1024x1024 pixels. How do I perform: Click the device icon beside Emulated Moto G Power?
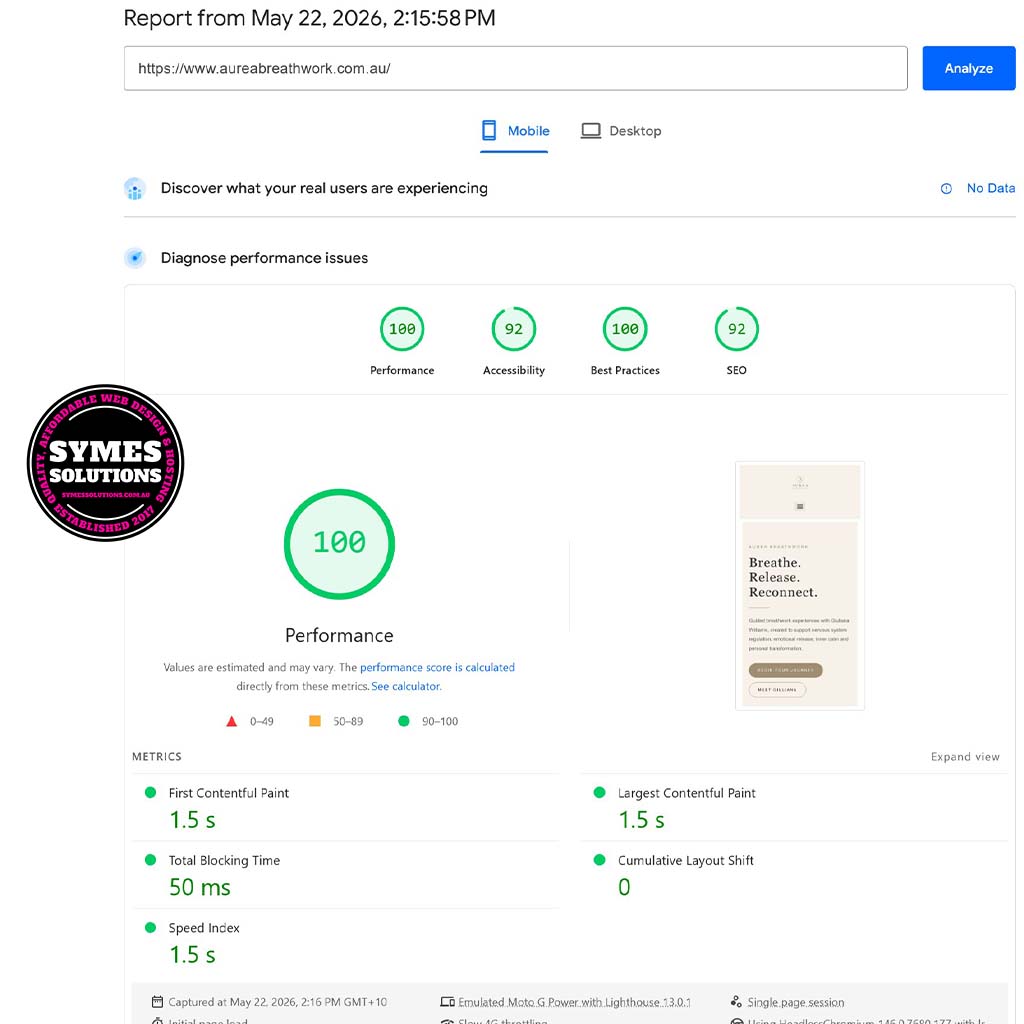tap(447, 1002)
